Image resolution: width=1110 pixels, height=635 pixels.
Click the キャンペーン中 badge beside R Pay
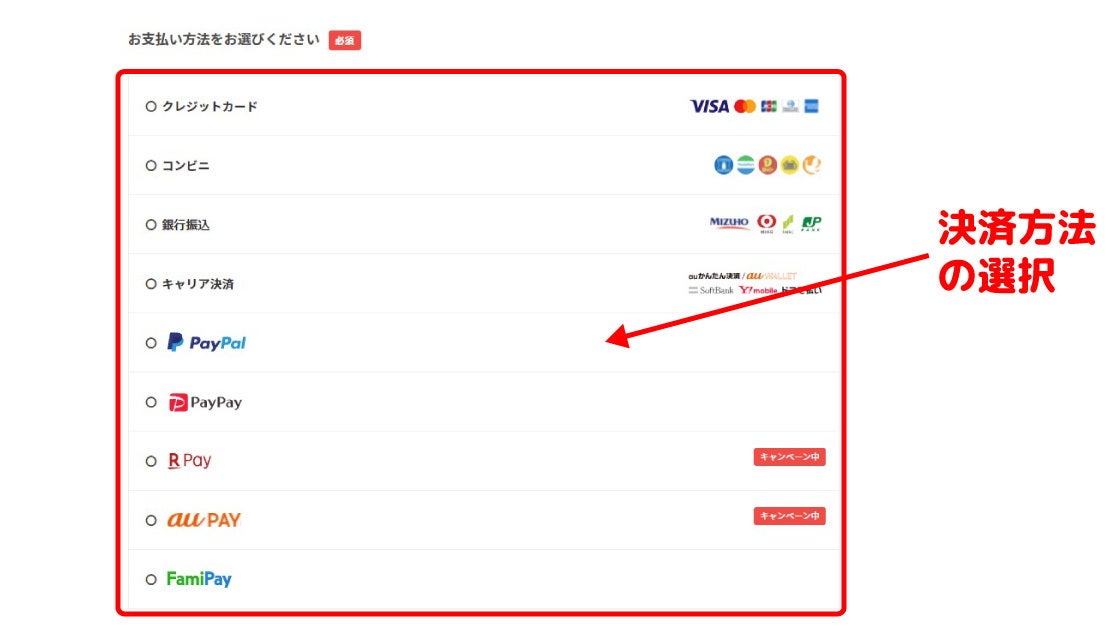tap(789, 457)
